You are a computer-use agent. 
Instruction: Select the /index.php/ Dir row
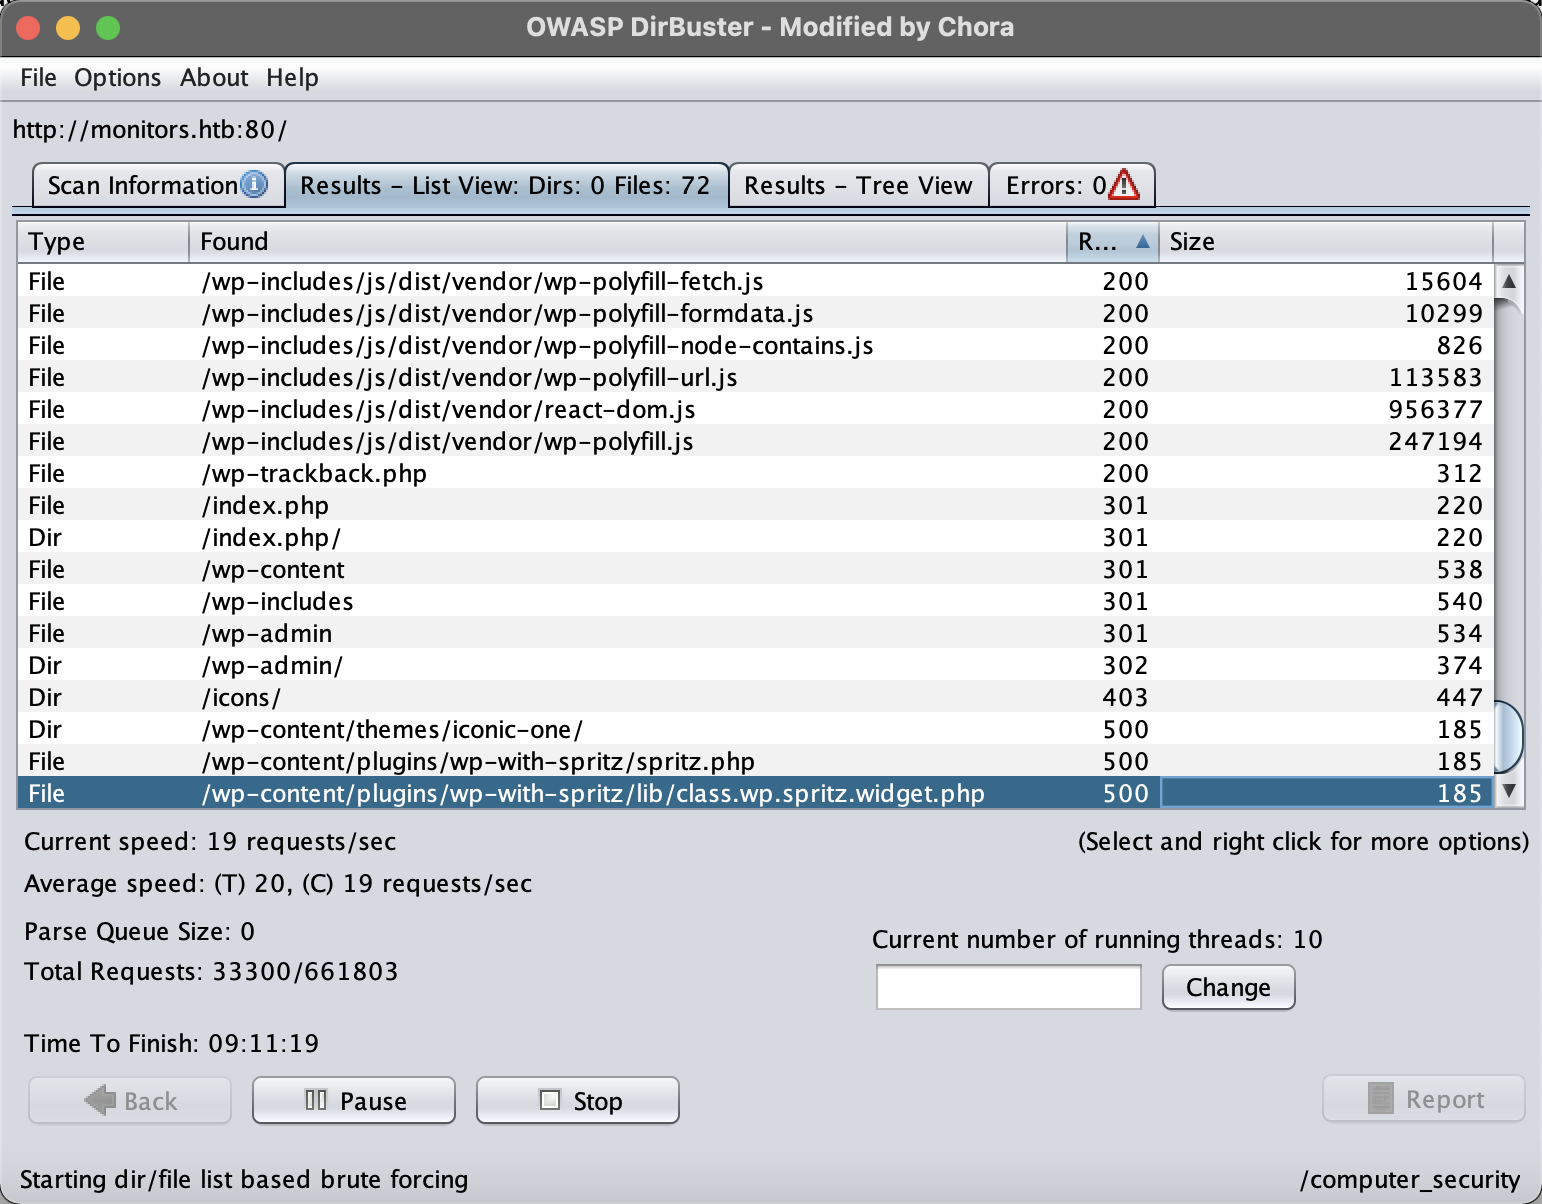[x=755, y=537]
